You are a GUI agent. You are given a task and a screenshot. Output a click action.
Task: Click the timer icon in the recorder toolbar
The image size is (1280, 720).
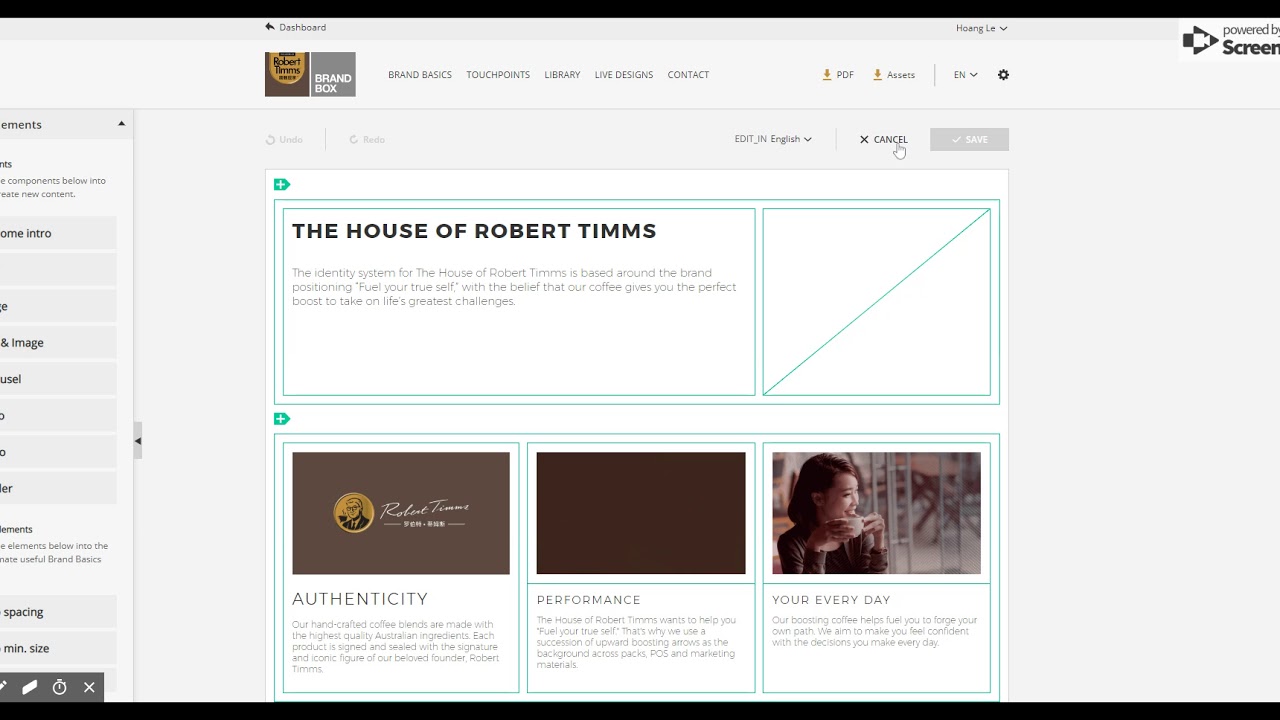click(x=59, y=687)
